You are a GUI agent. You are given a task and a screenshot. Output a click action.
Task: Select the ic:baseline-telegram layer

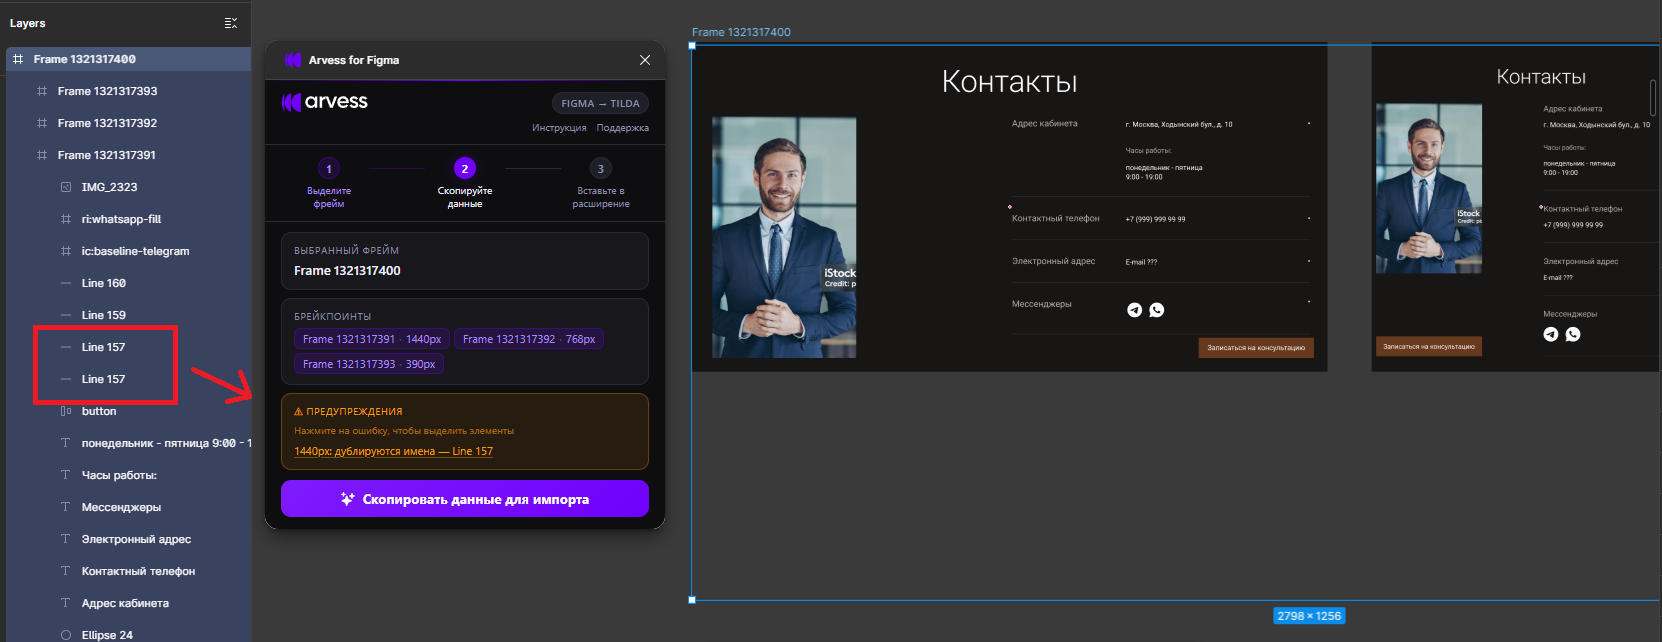[135, 251]
